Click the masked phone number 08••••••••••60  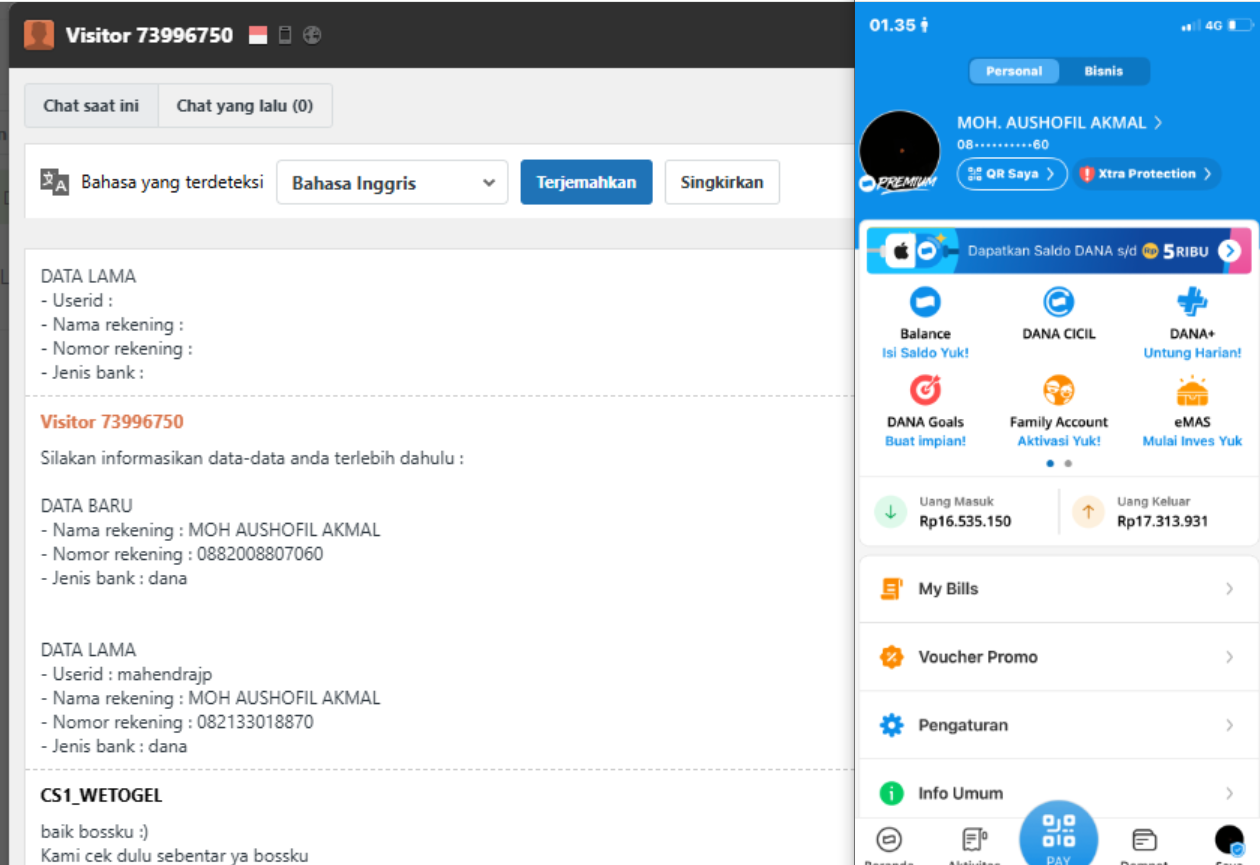(1003, 145)
